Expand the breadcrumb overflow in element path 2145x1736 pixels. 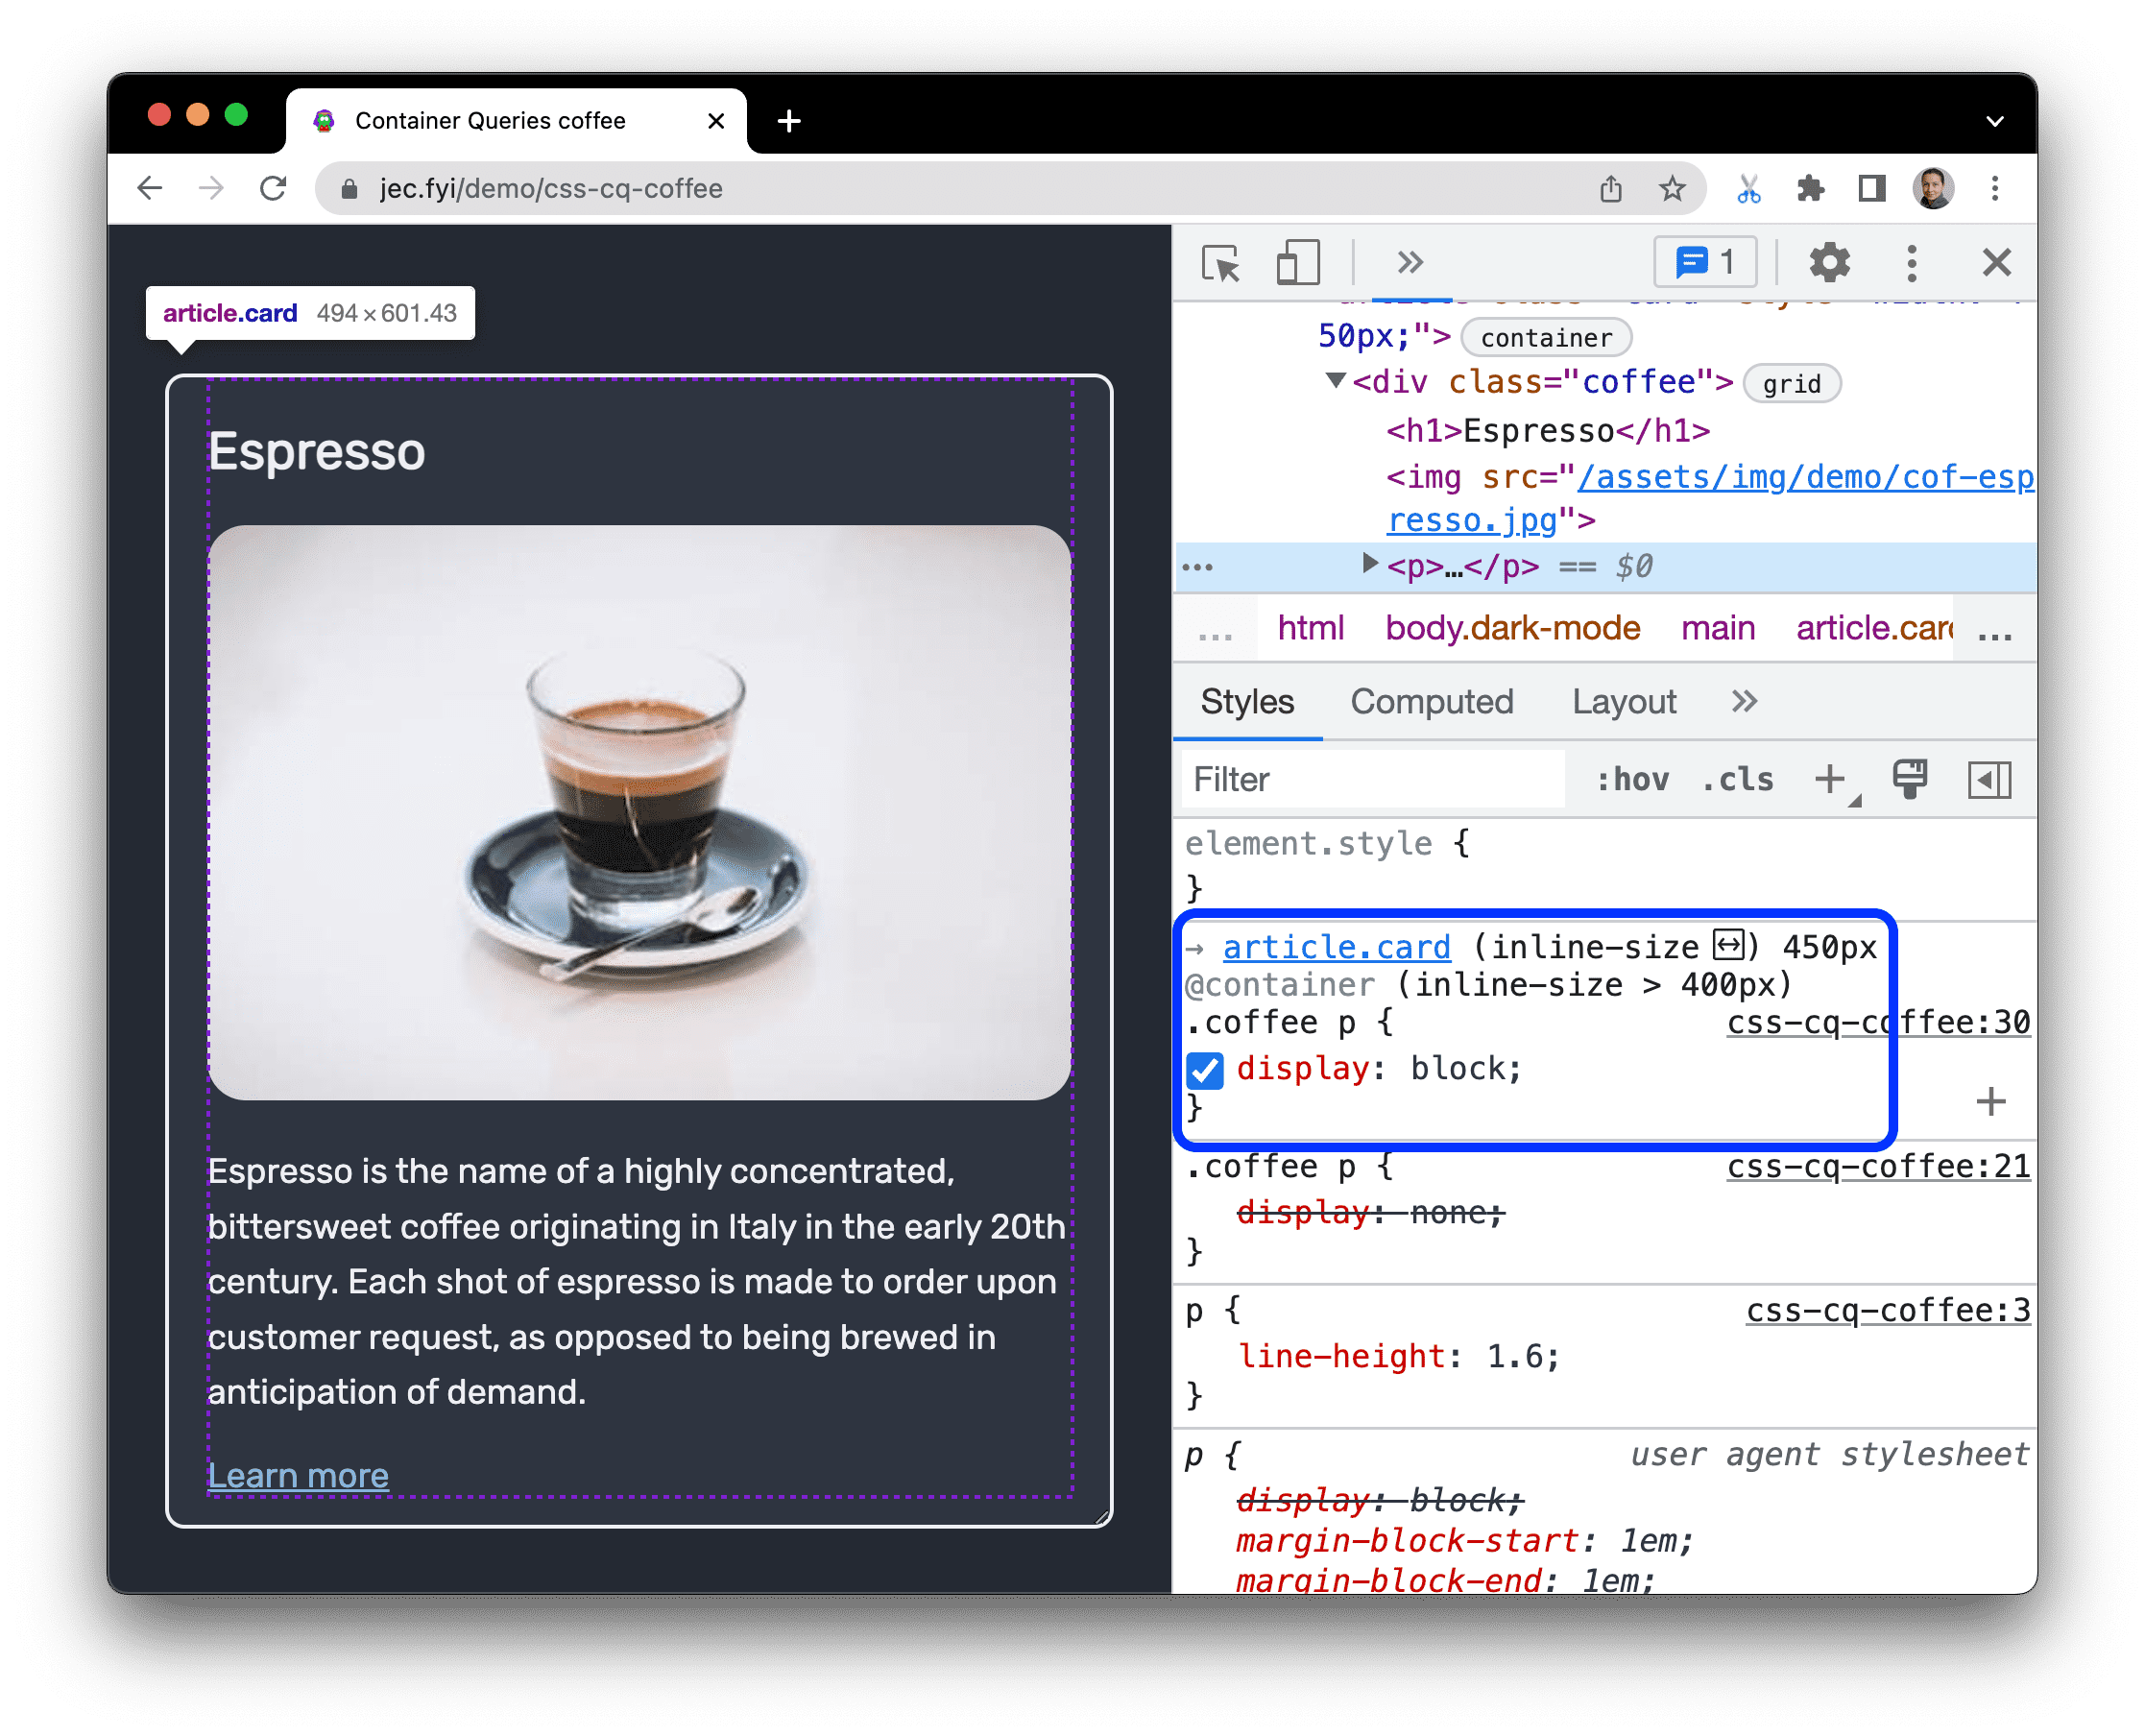pyautogui.click(x=1227, y=636)
